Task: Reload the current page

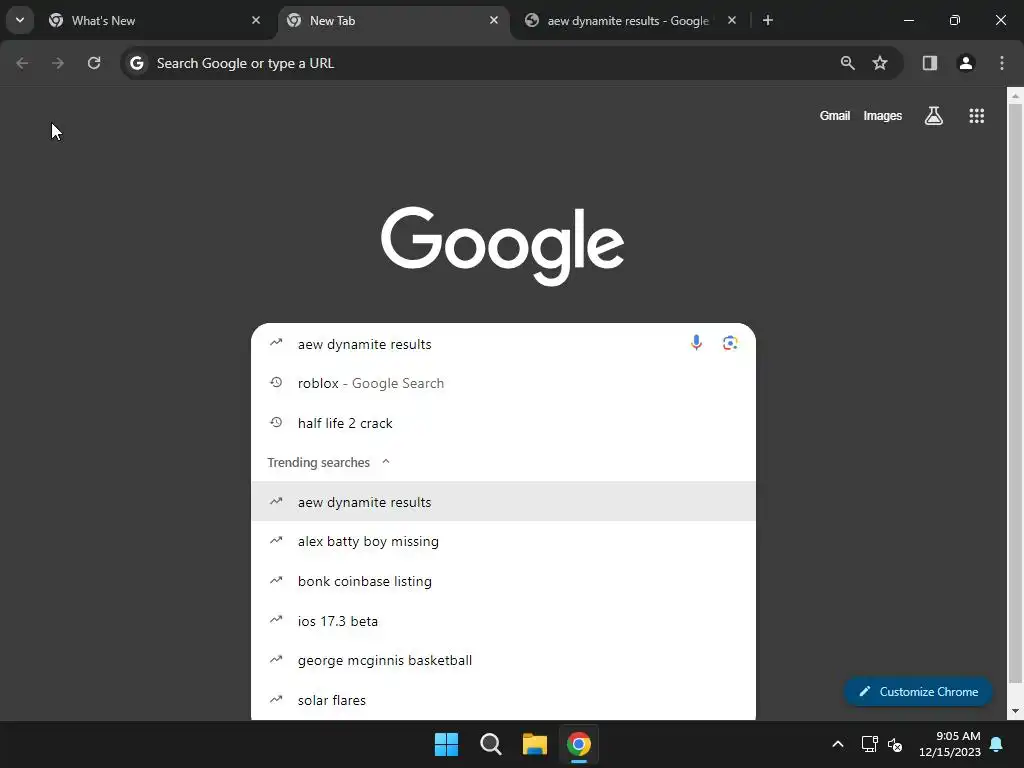Action: coord(94,63)
